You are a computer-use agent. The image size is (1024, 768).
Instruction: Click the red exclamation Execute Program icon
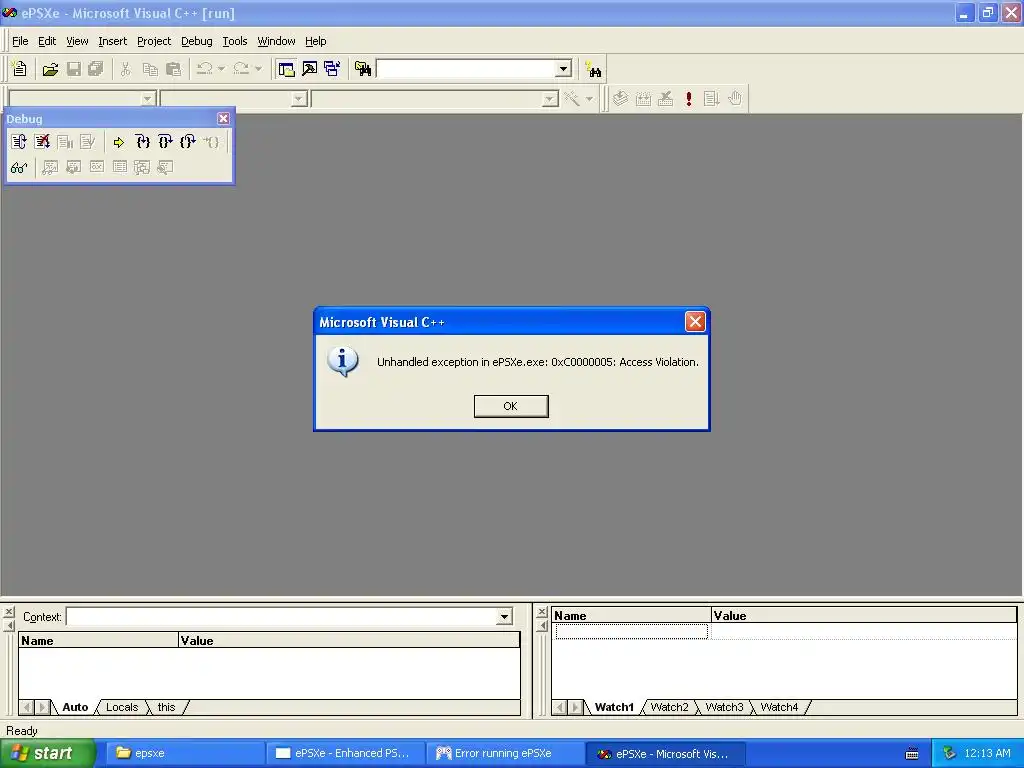point(688,99)
